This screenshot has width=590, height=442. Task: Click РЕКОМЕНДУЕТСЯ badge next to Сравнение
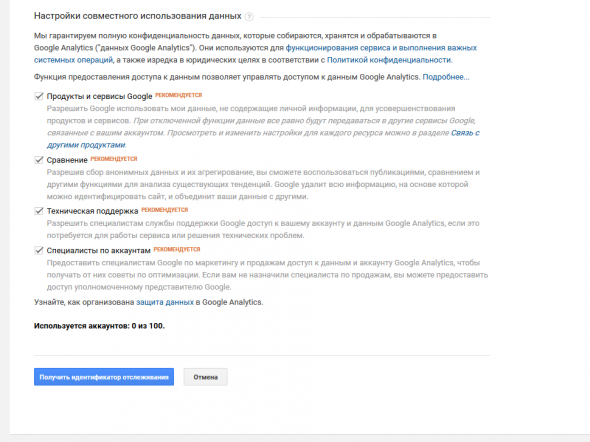pyautogui.click(x=114, y=159)
